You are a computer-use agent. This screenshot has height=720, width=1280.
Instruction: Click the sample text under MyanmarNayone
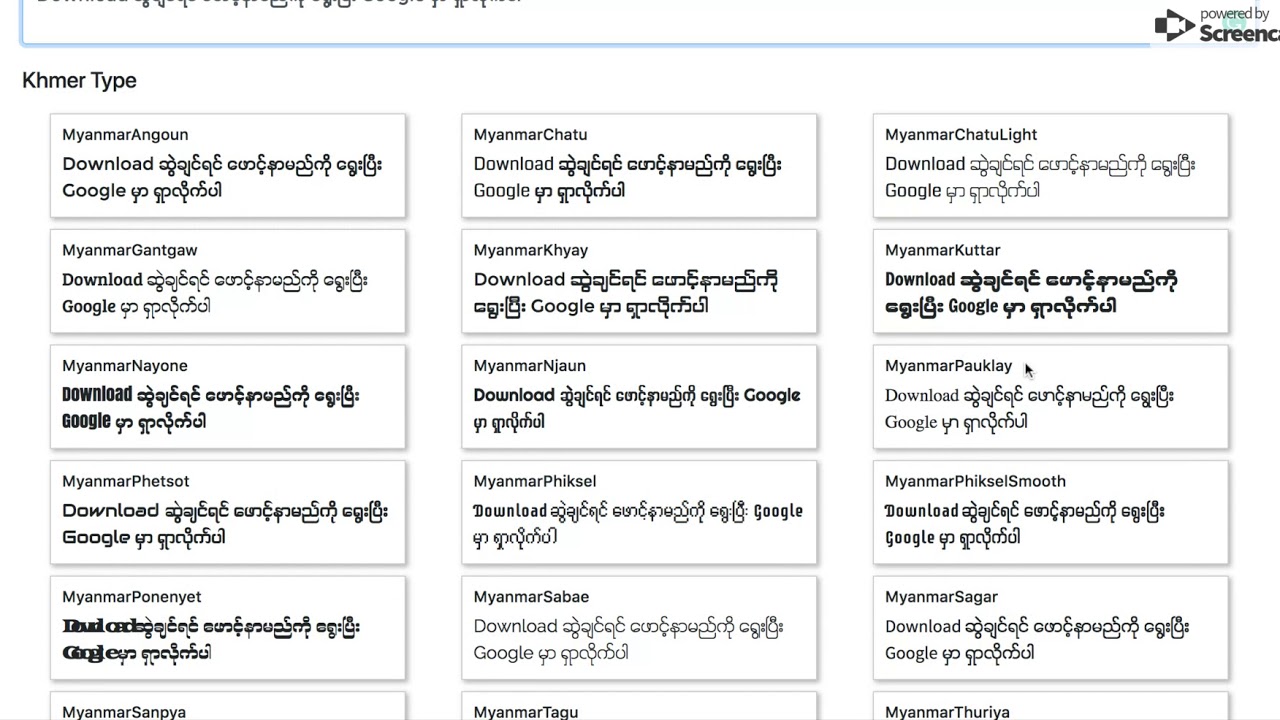(x=211, y=408)
